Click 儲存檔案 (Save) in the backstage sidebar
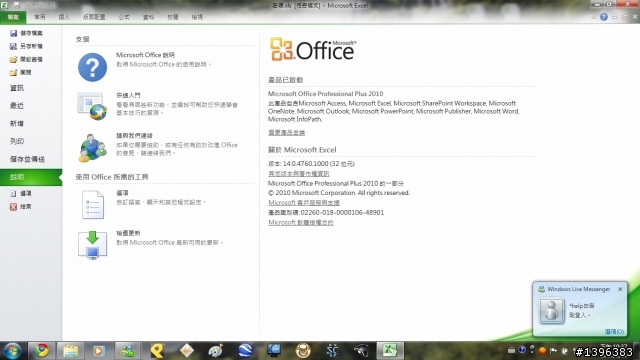640x360 pixels. click(26, 33)
